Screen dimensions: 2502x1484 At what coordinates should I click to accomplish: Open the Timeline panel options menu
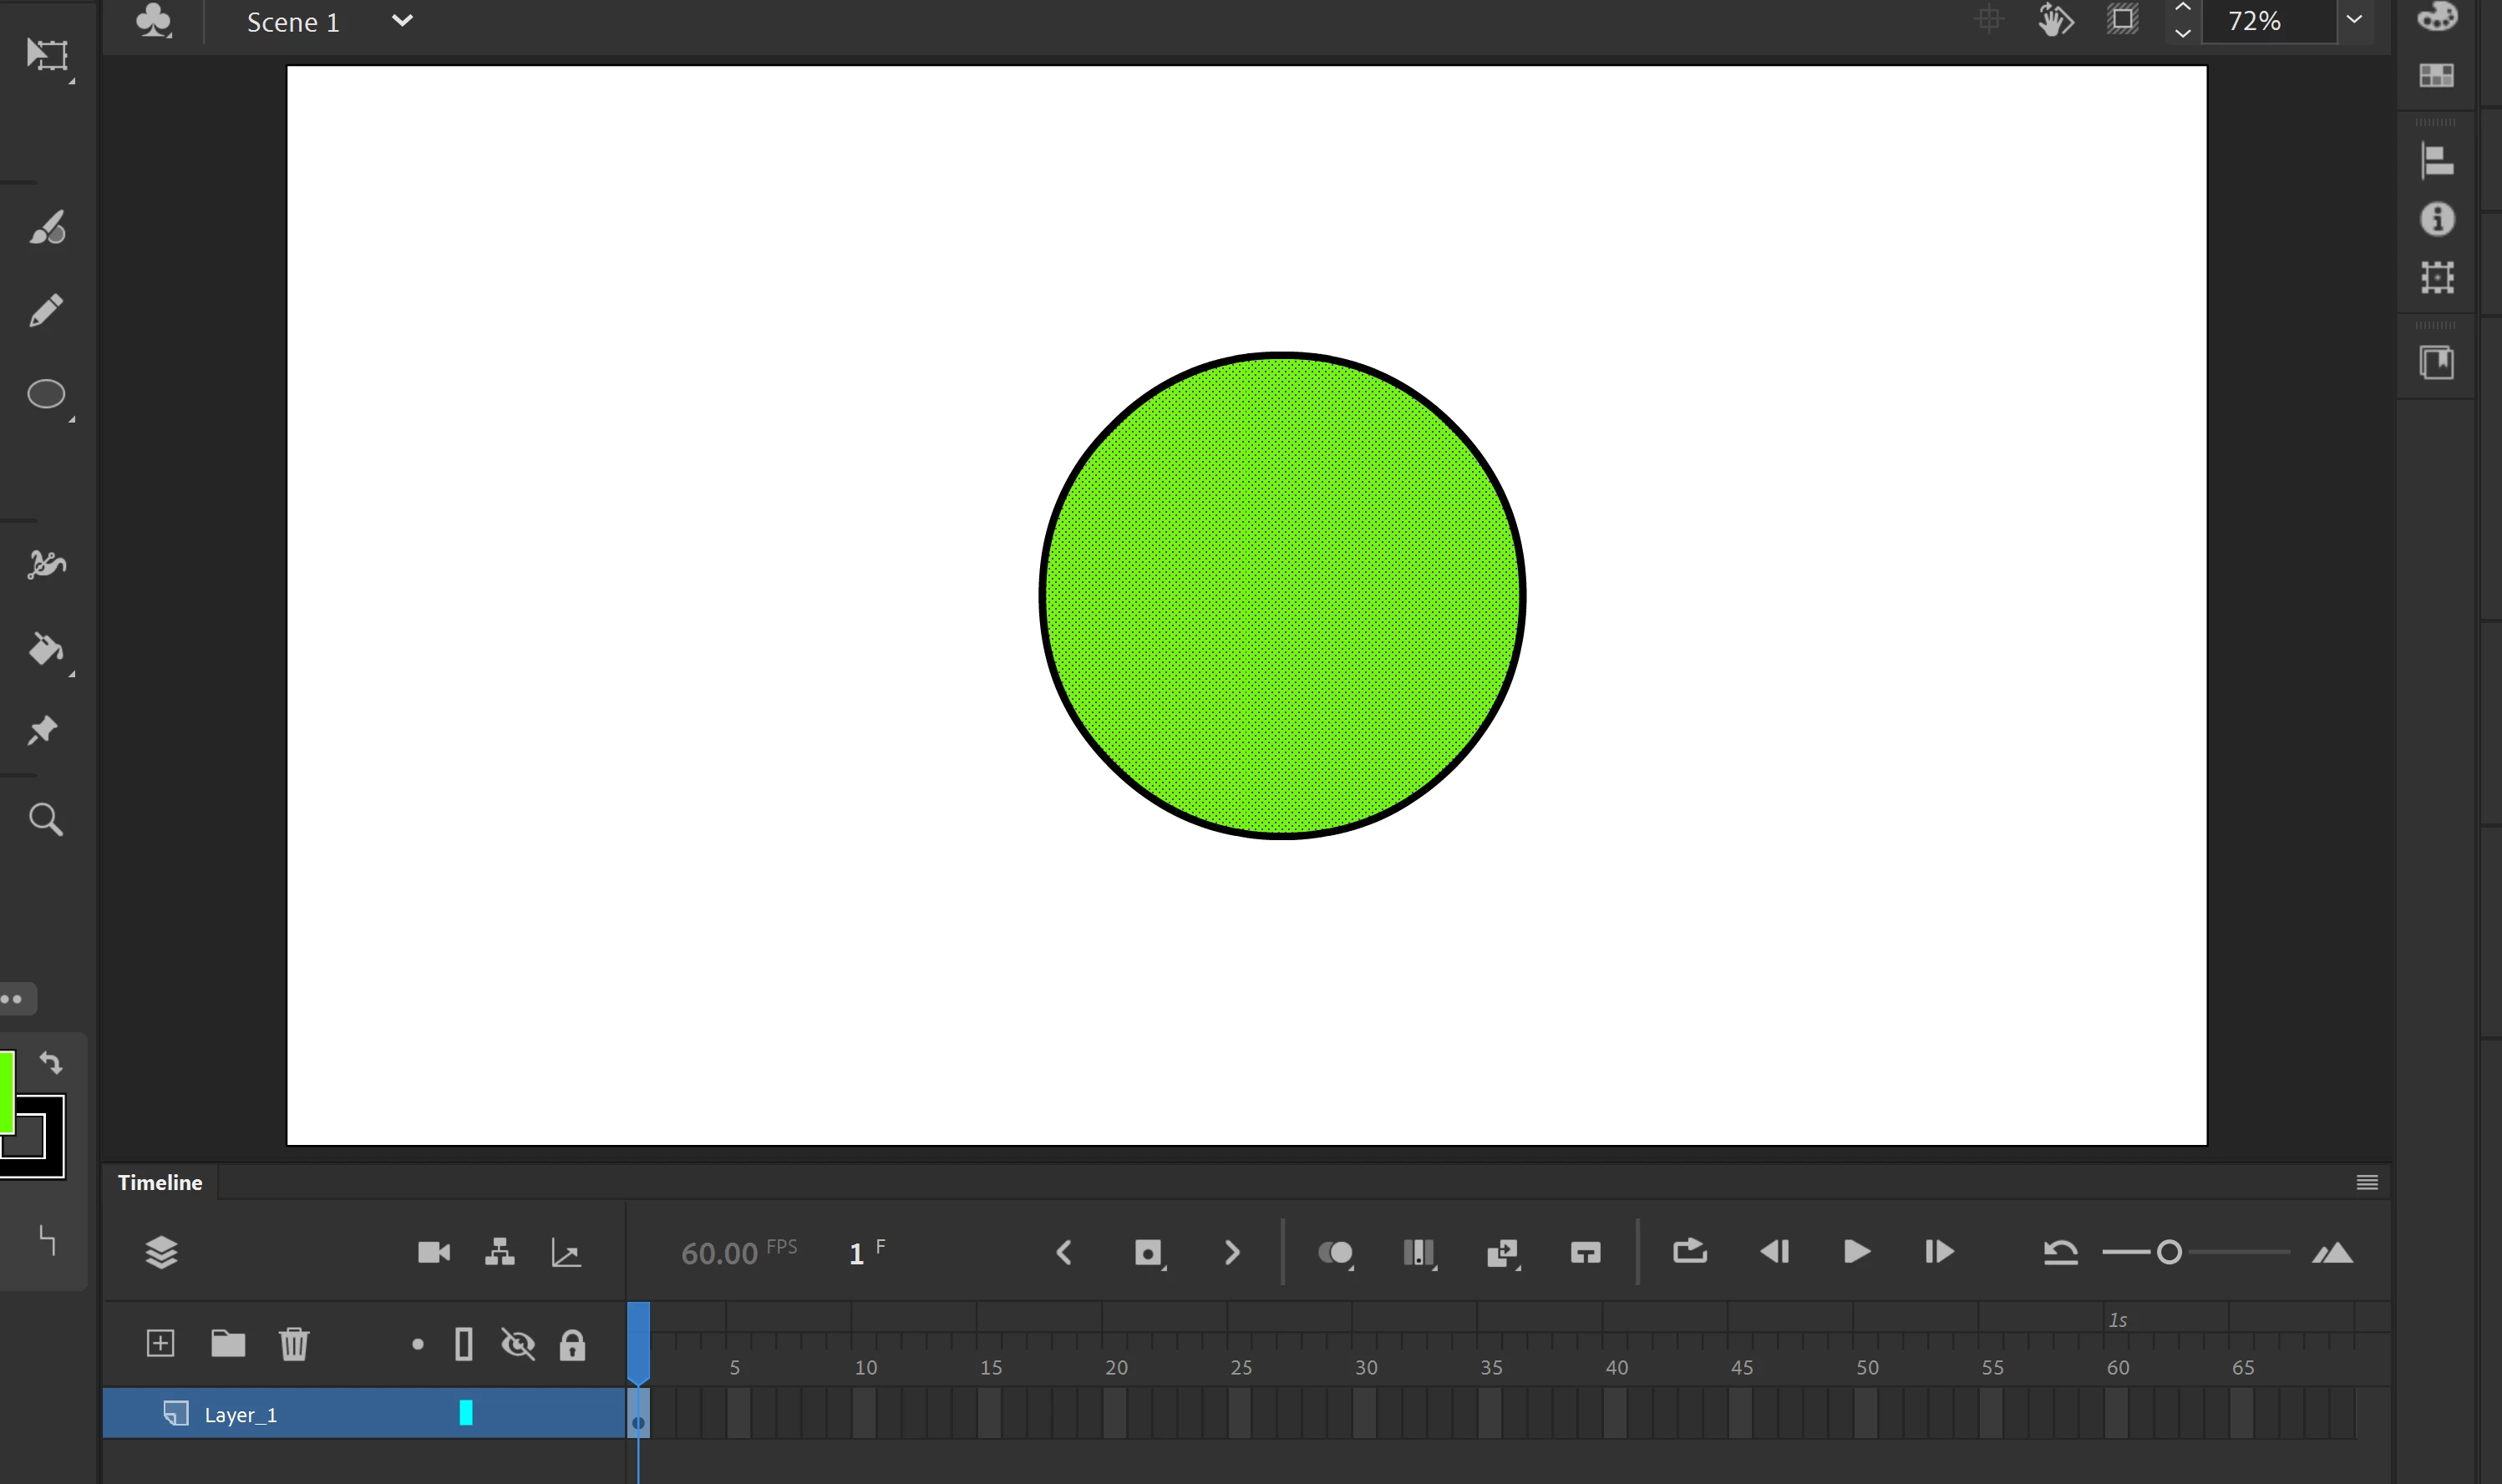(x=2367, y=1182)
